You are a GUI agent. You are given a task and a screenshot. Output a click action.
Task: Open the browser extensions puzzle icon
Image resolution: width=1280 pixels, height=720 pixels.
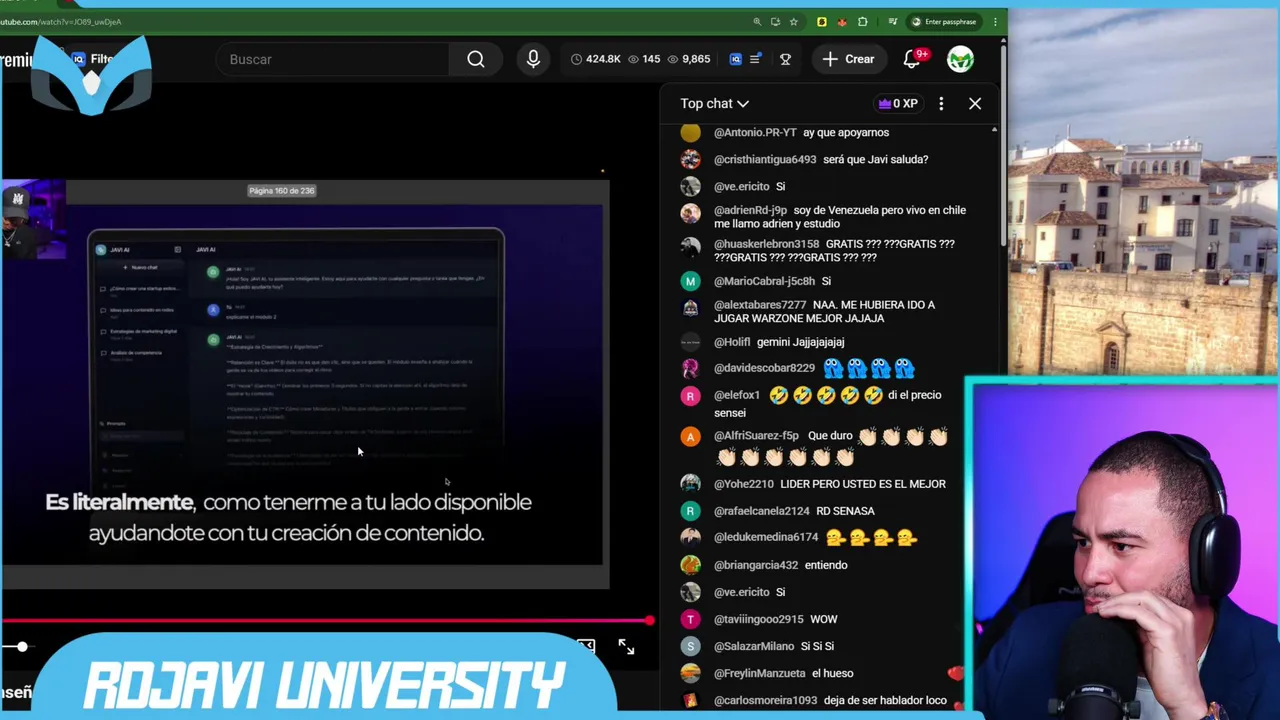(863, 21)
